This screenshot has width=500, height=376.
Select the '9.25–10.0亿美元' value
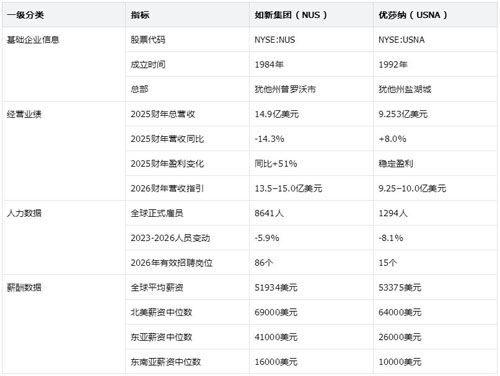click(412, 188)
